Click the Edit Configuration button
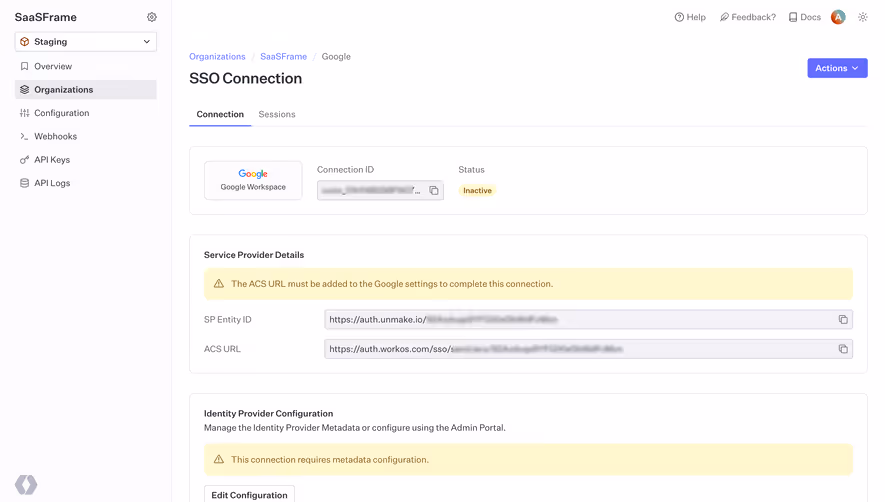The height and width of the screenshot is (502, 885). pos(249,495)
